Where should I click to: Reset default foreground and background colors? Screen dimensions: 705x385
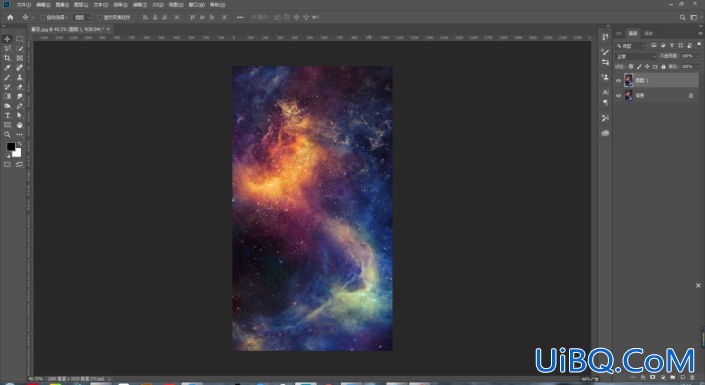tap(8, 156)
